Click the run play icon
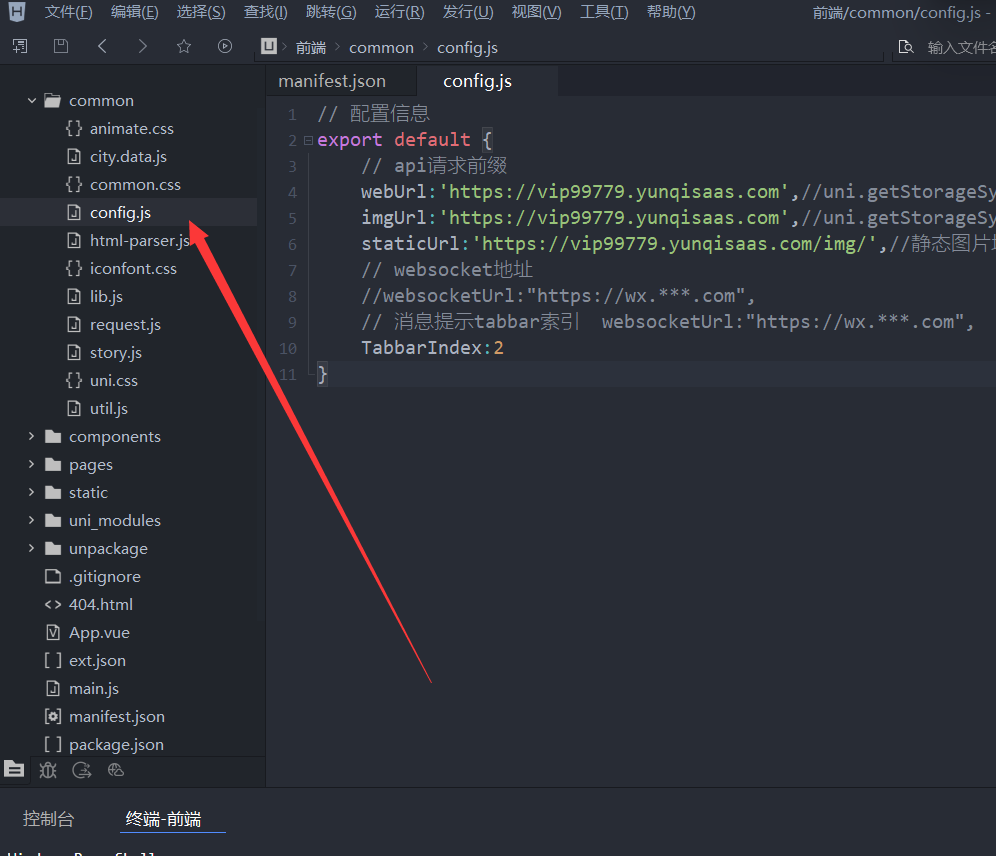Screen dimensions: 996x856 (x=225, y=46)
